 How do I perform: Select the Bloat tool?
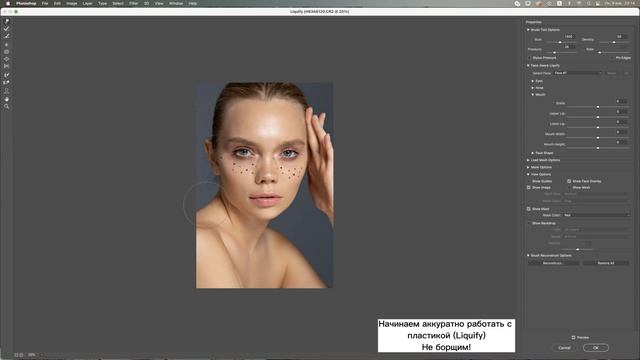point(7,59)
